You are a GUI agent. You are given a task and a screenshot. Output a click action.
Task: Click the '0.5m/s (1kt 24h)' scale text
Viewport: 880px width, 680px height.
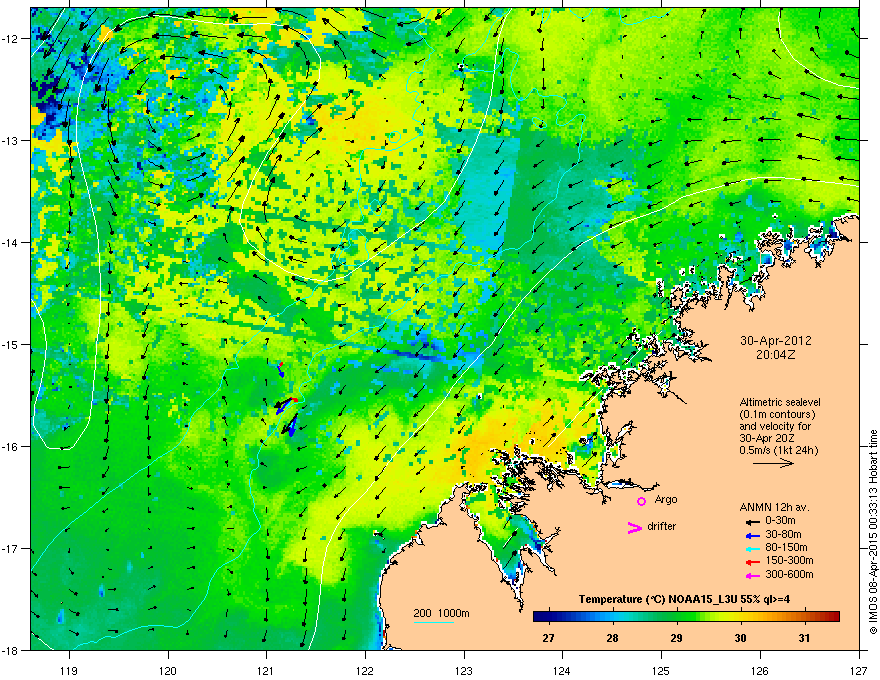[778, 450]
